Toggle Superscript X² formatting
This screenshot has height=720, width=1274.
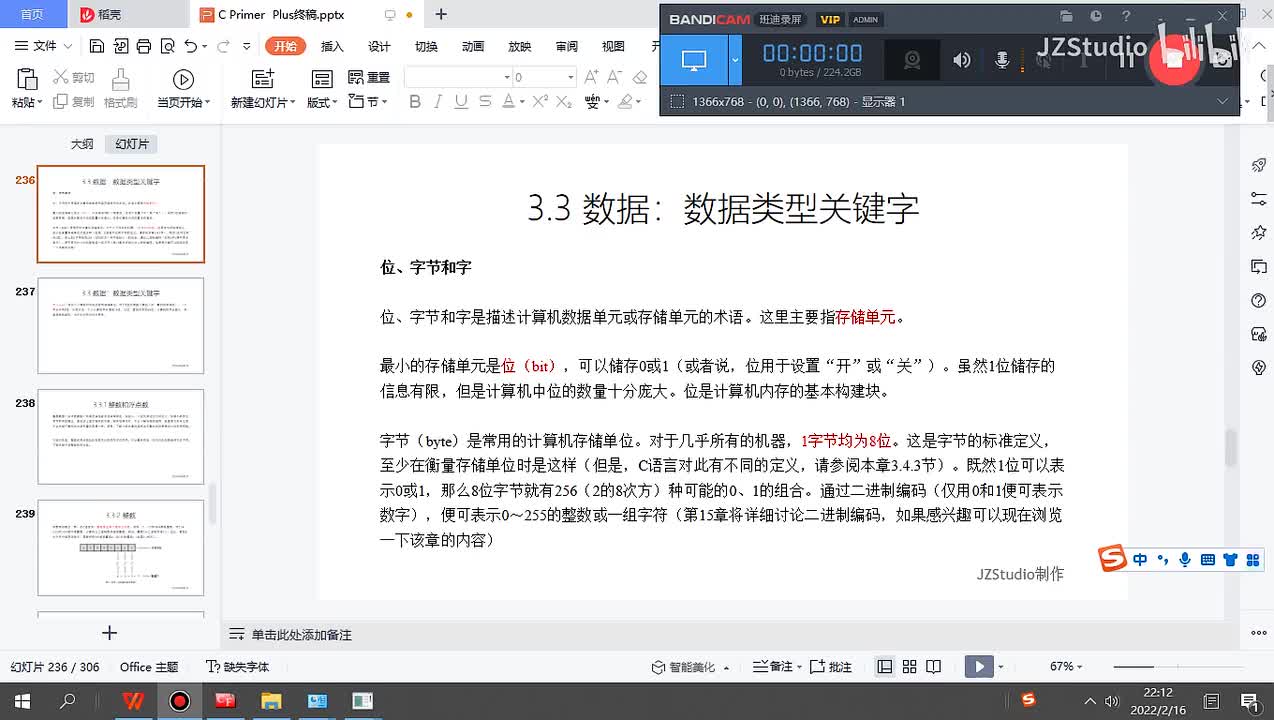coord(540,102)
